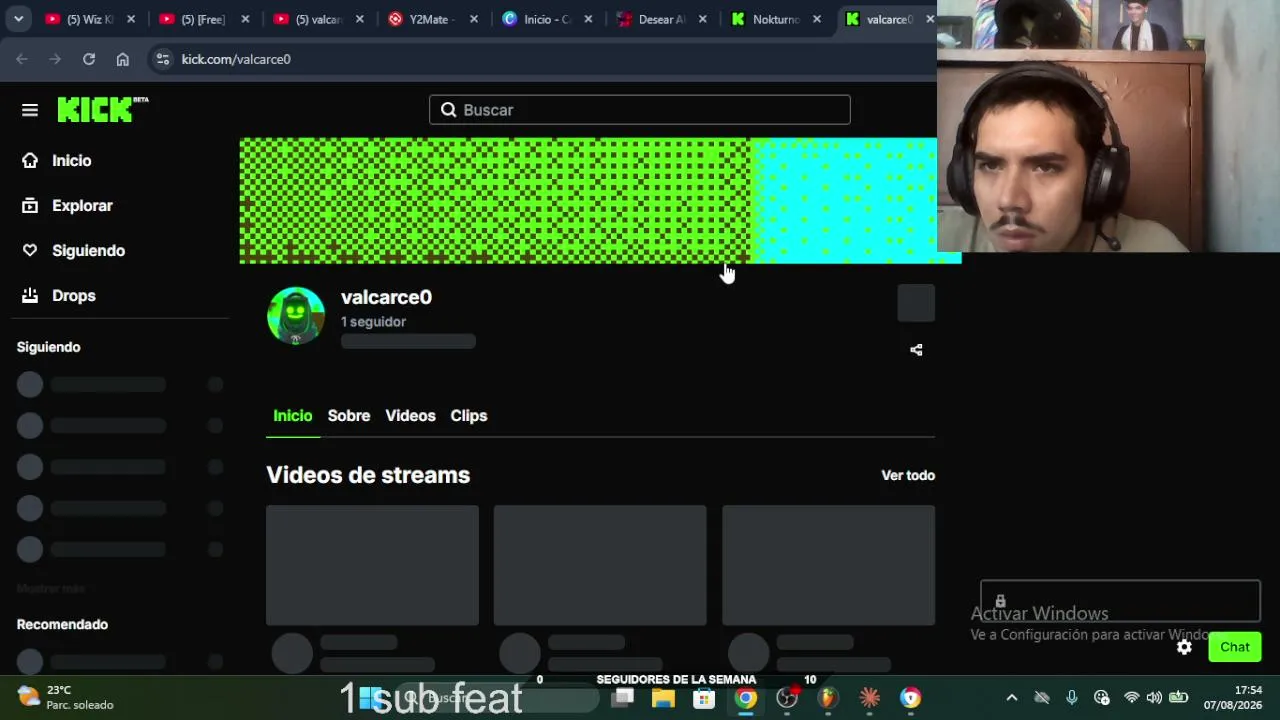Open the red starburst app in taskbar
The width and height of the screenshot is (1280, 720).
pos(869,698)
